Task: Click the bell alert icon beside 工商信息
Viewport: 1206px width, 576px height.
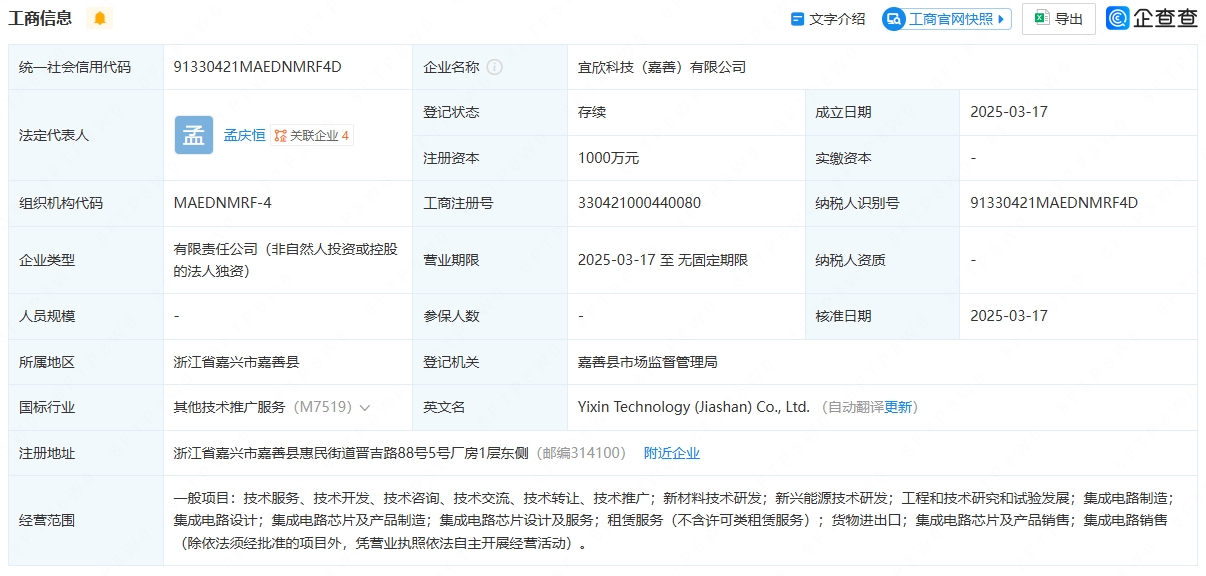Action: [x=100, y=18]
